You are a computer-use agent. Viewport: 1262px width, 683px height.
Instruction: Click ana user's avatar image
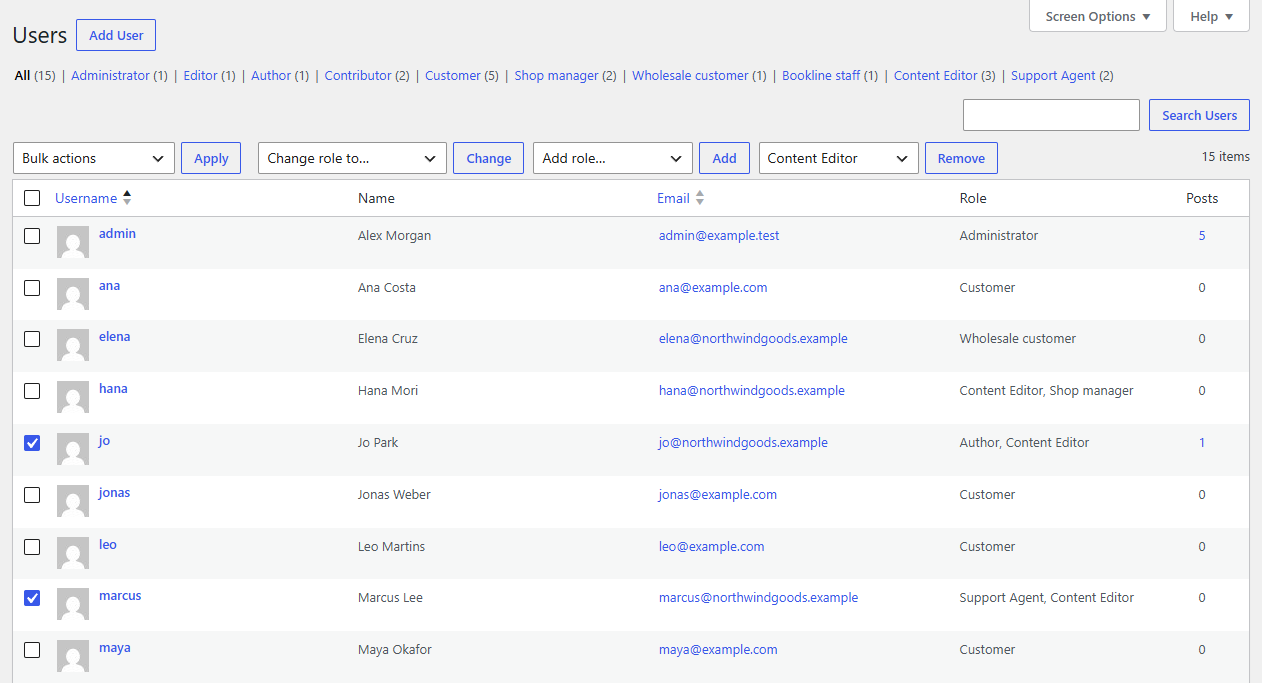(73, 294)
